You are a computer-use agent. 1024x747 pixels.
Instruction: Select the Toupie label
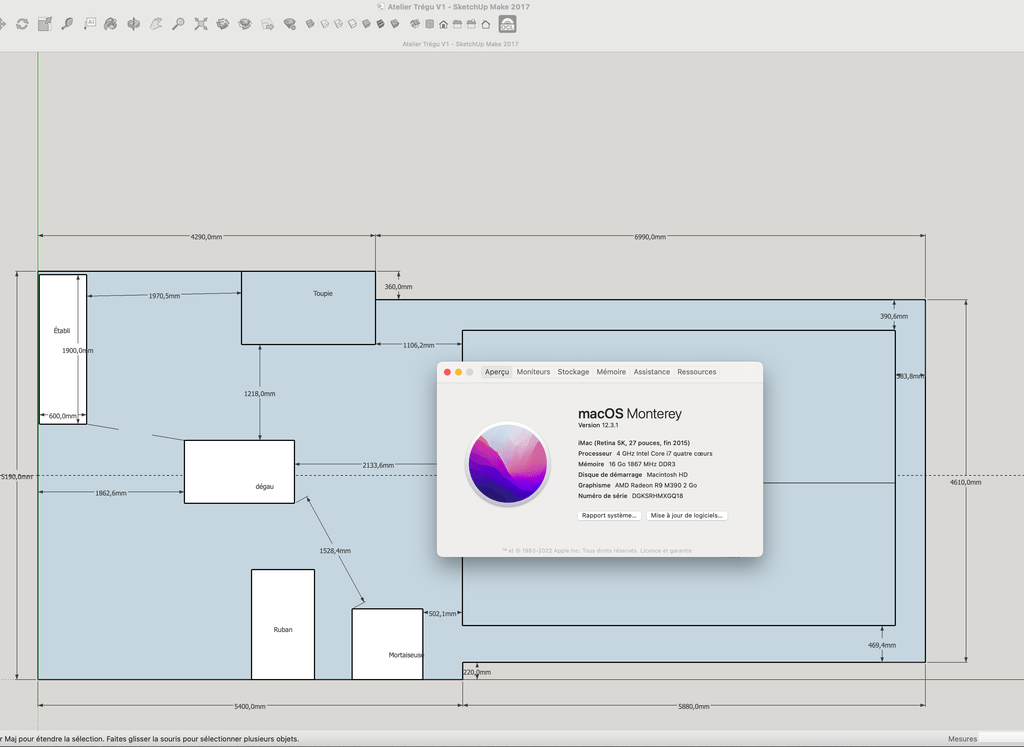click(x=323, y=293)
